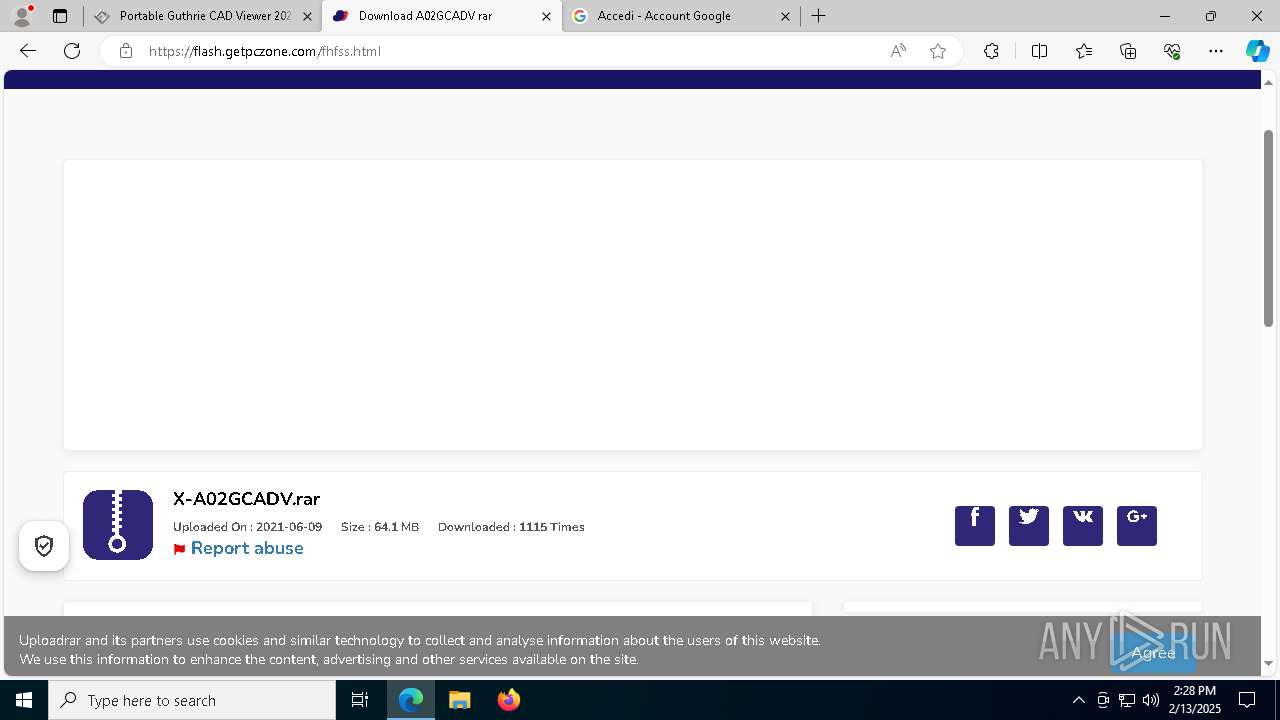The width and height of the screenshot is (1280, 720).
Task: Open the tab actions menu icon
Action: coord(60,16)
